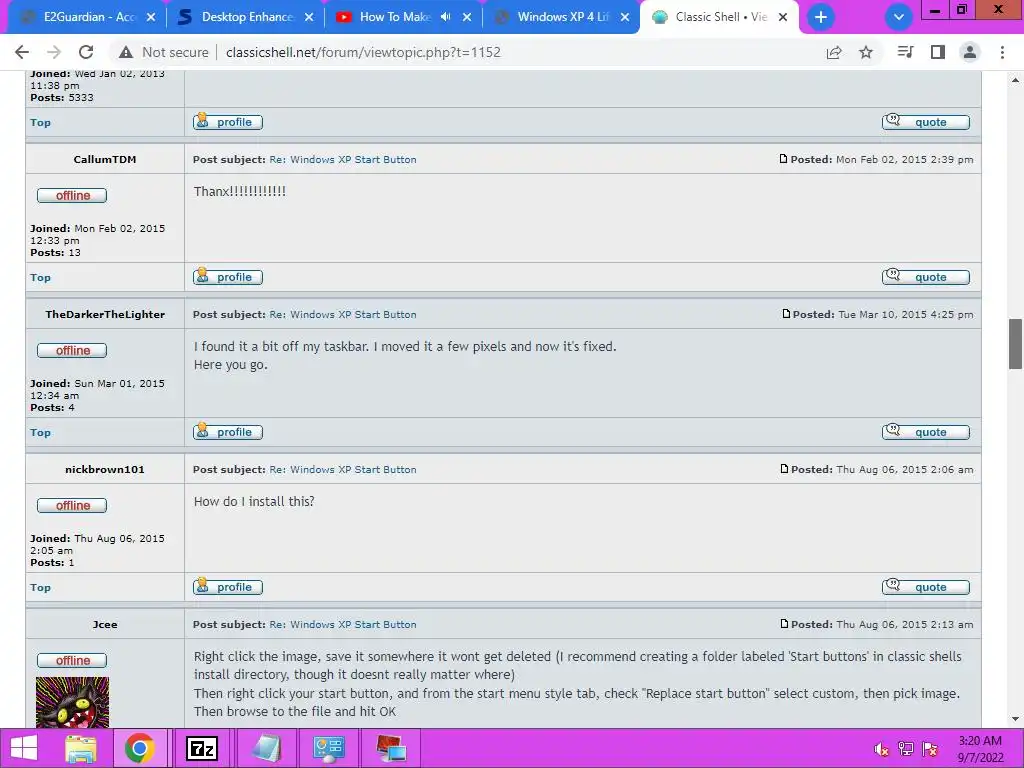Click username nickbrown101

104,469
